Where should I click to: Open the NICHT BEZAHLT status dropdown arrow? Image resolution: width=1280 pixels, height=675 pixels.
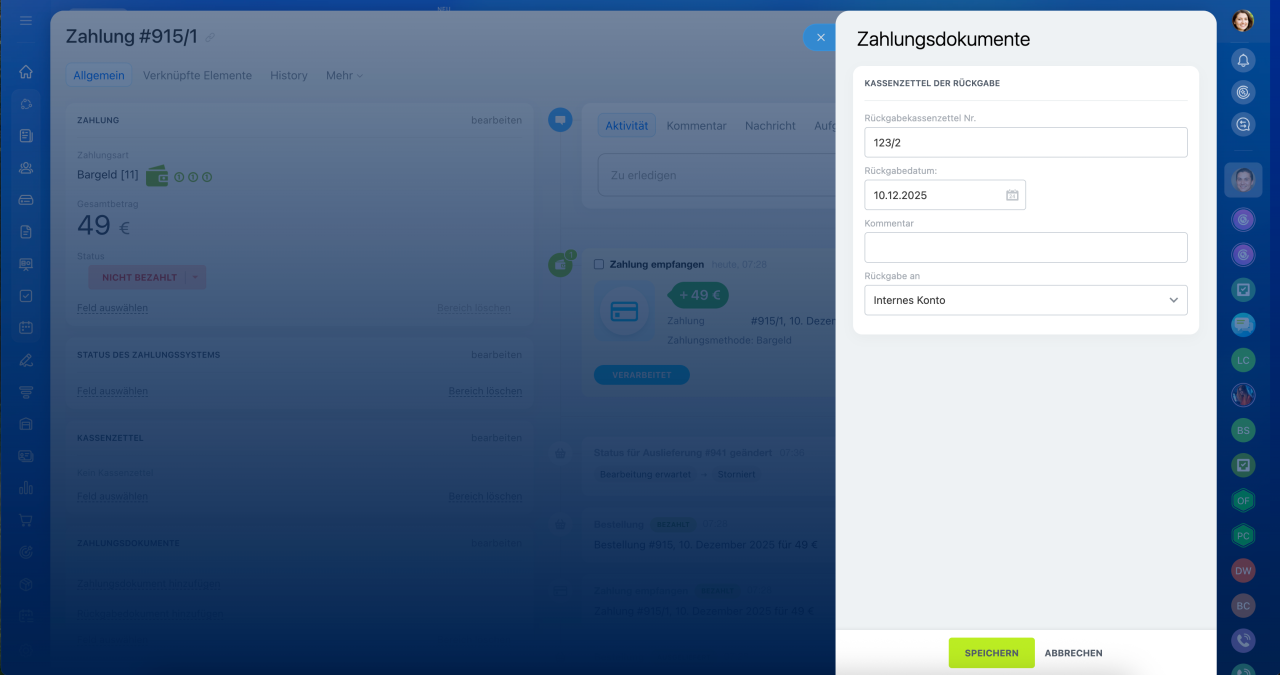[x=196, y=277]
